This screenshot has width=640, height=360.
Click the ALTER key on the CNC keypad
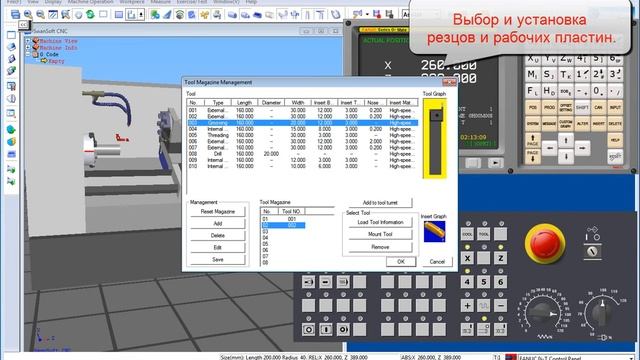click(x=582, y=123)
